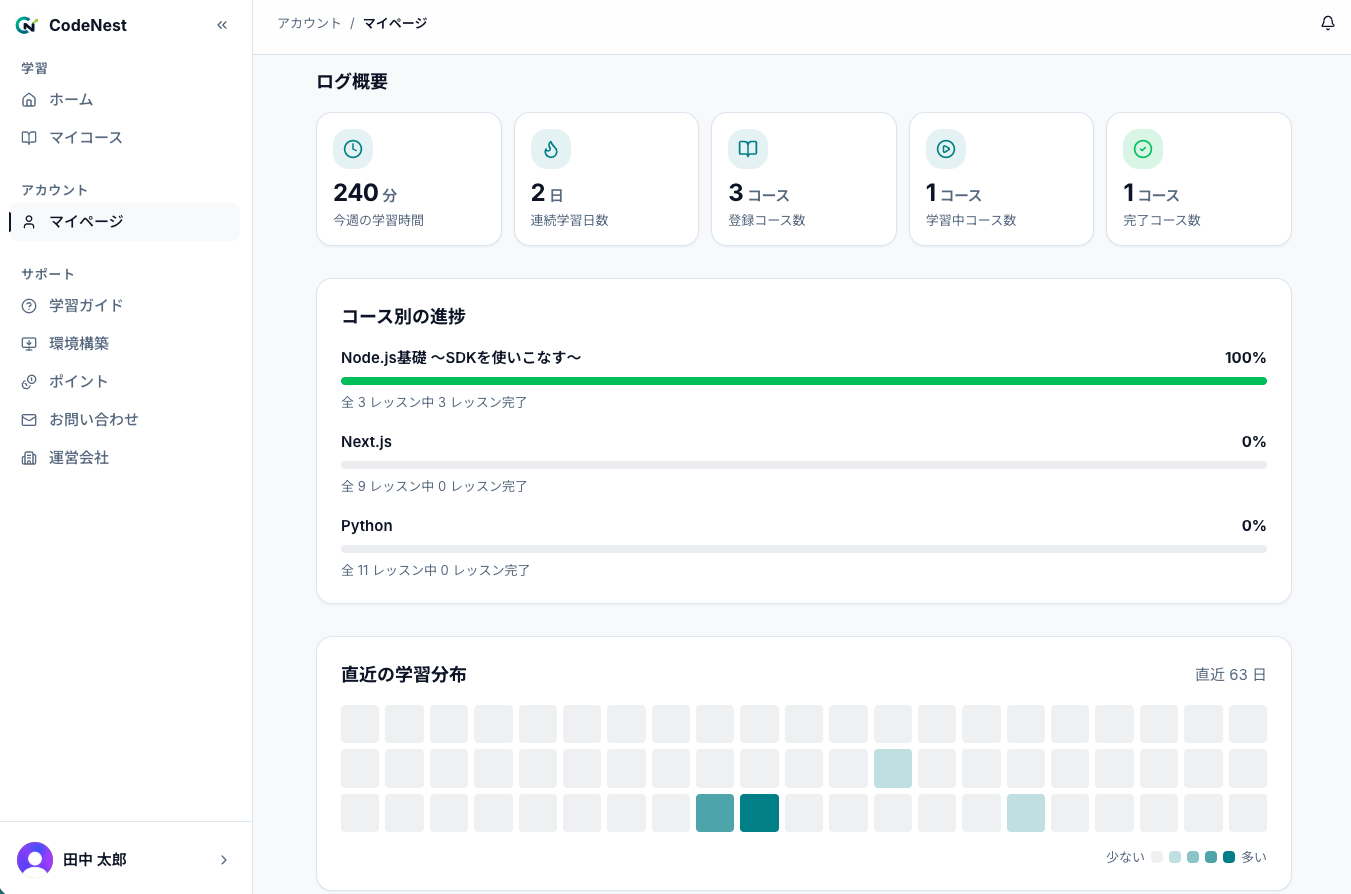Click the play icon on 学習中コース数 card
This screenshot has height=894, width=1351.
(x=946, y=149)
